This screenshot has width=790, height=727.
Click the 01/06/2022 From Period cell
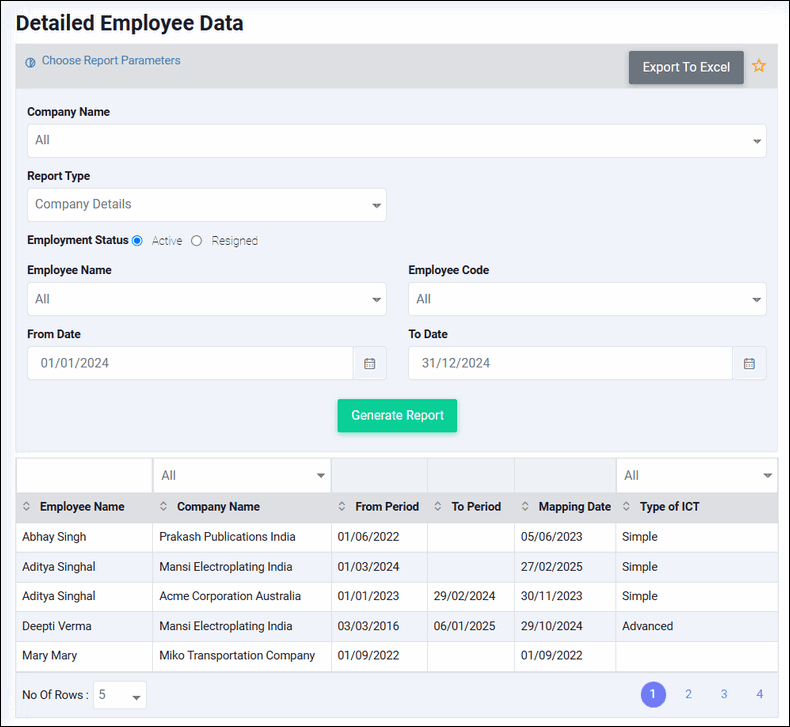pyautogui.click(x=379, y=537)
